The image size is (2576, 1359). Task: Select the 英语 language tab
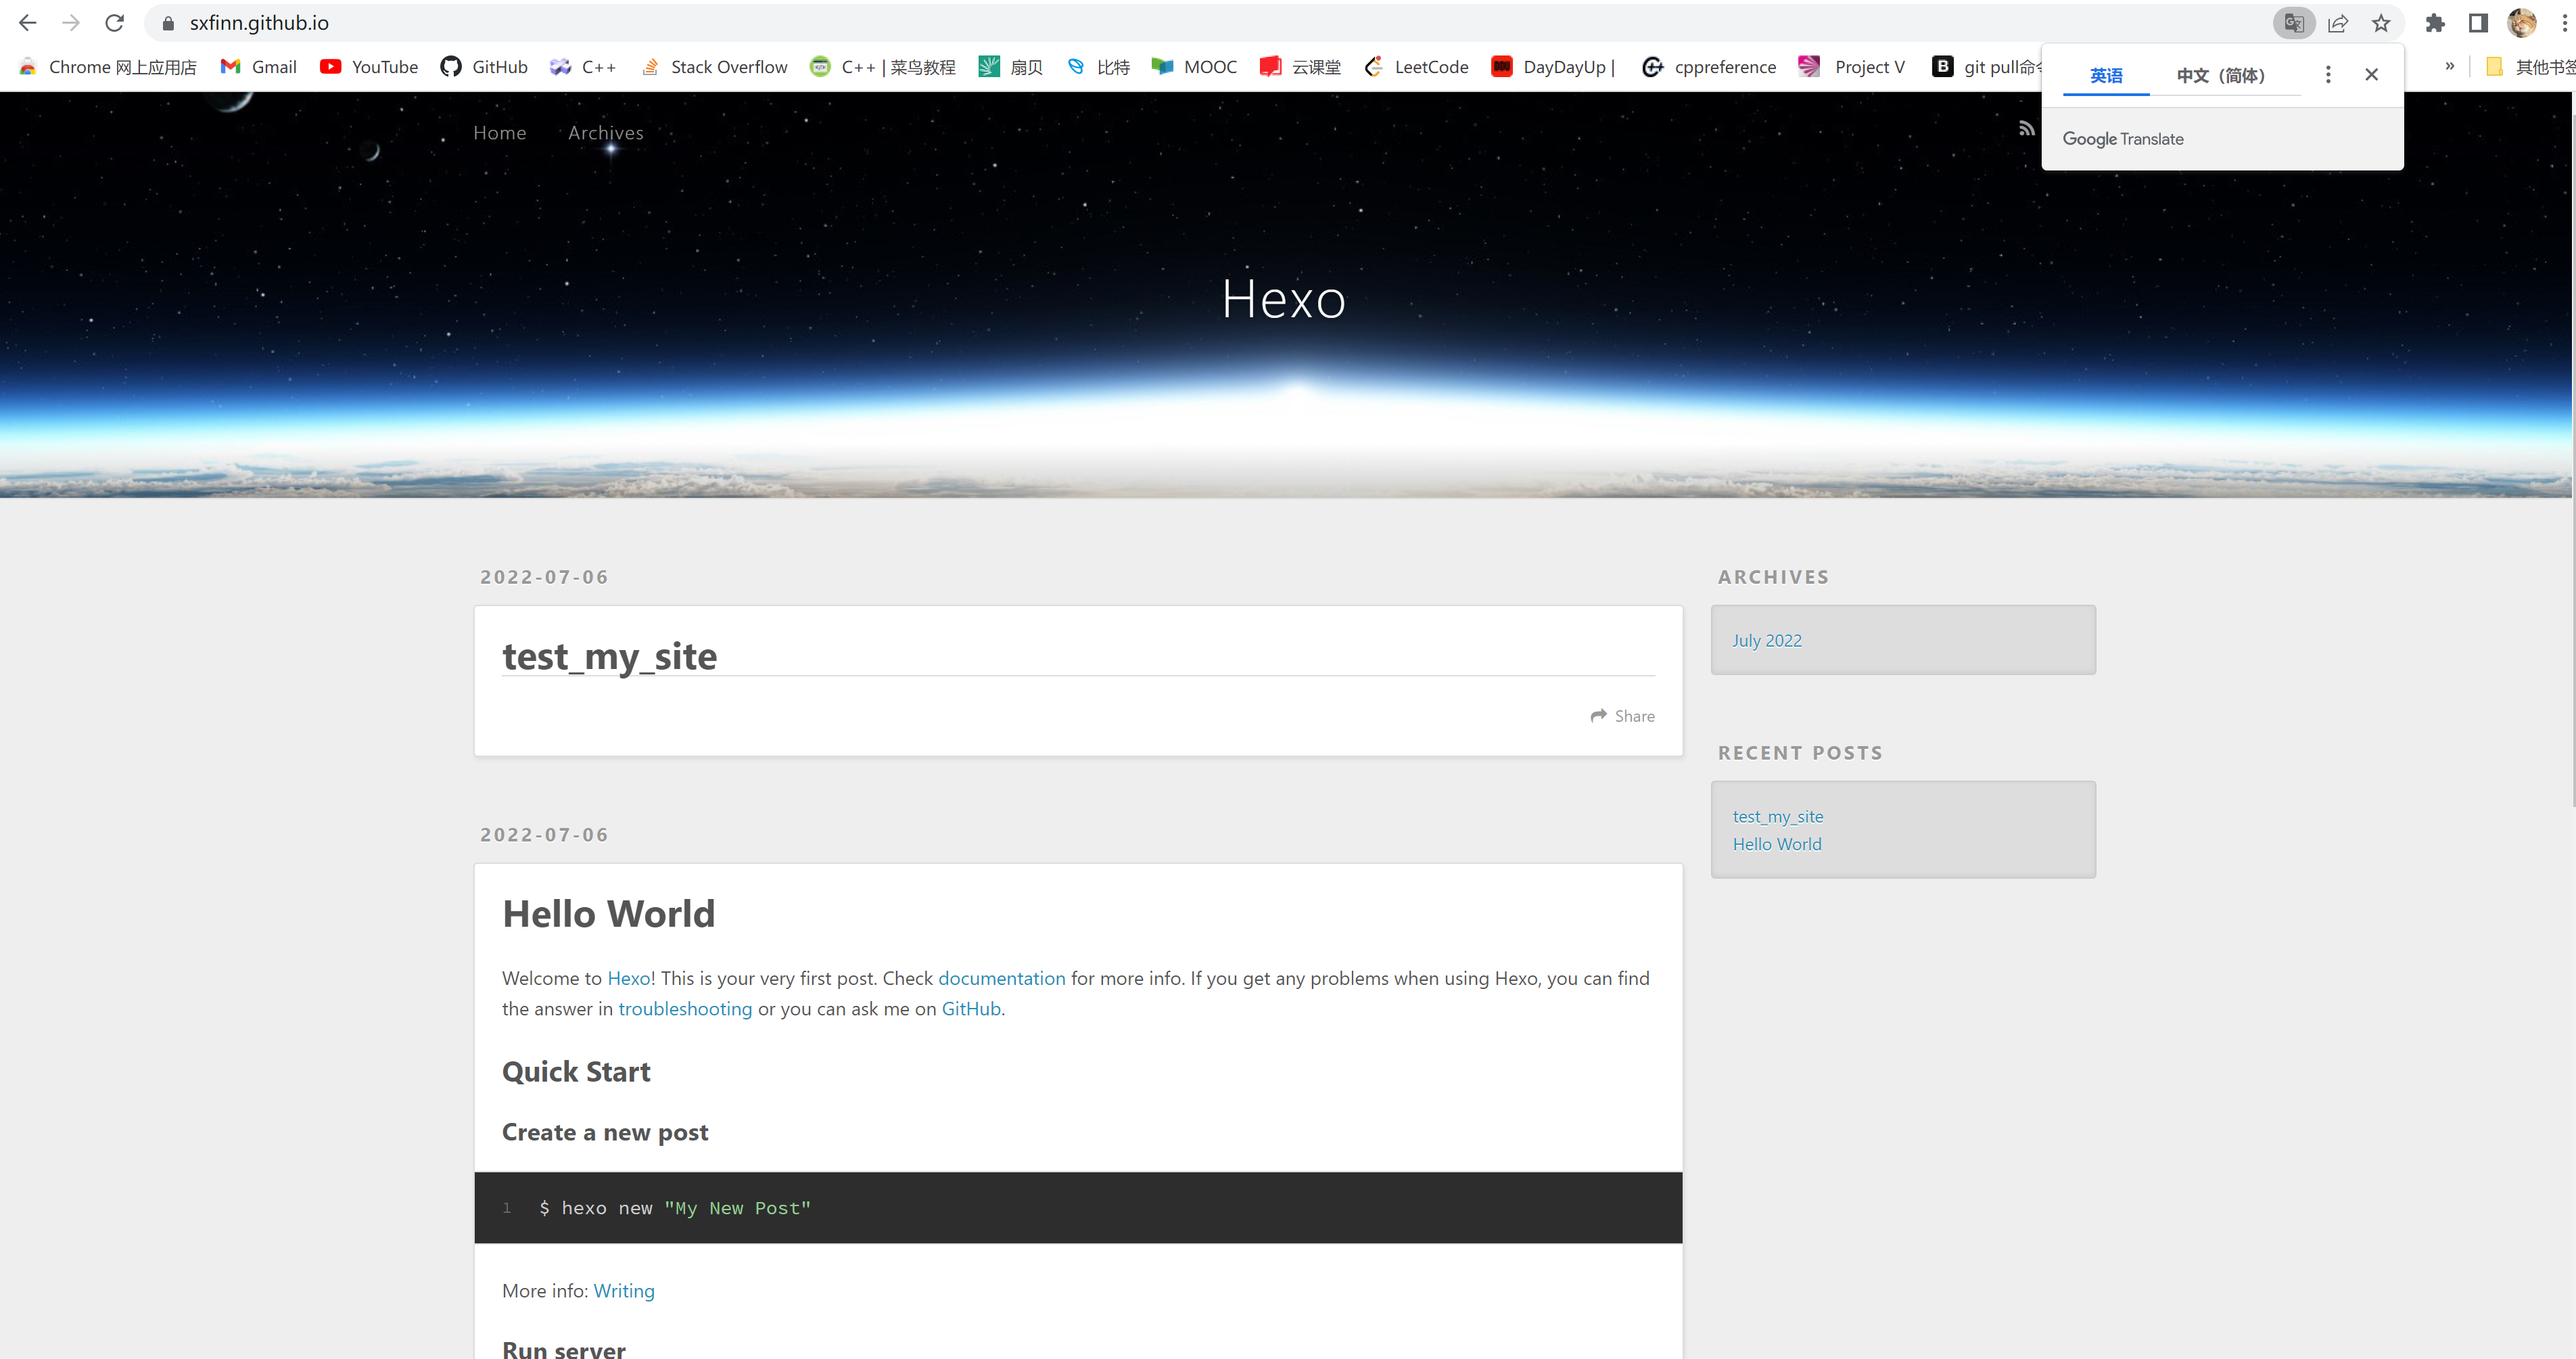2106,75
